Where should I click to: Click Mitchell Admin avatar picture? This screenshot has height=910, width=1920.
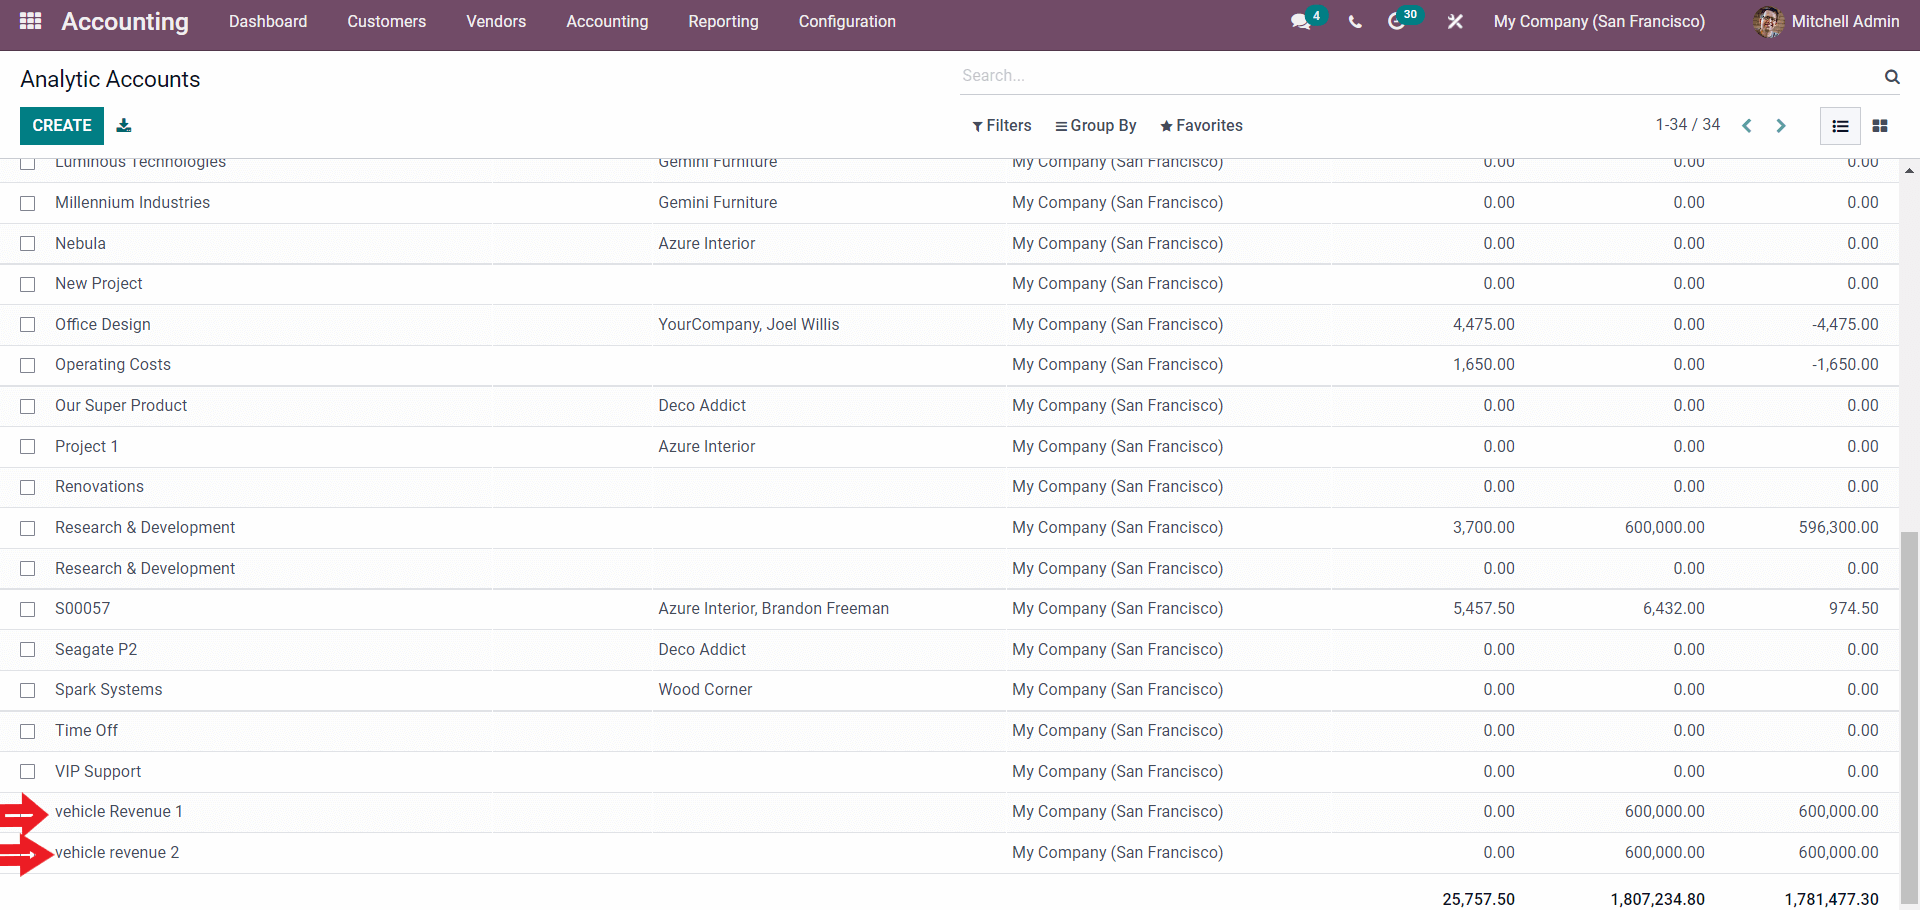tap(1768, 22)
